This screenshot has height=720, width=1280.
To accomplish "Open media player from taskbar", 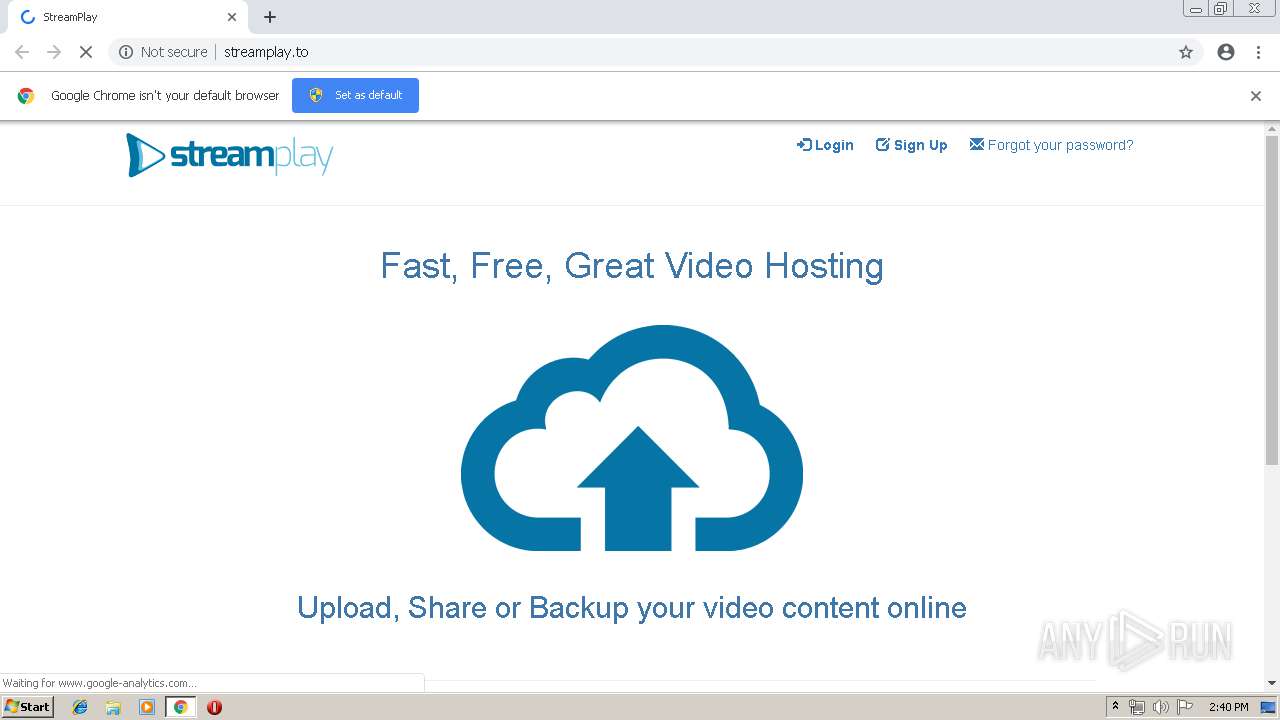I will point(147,707).
